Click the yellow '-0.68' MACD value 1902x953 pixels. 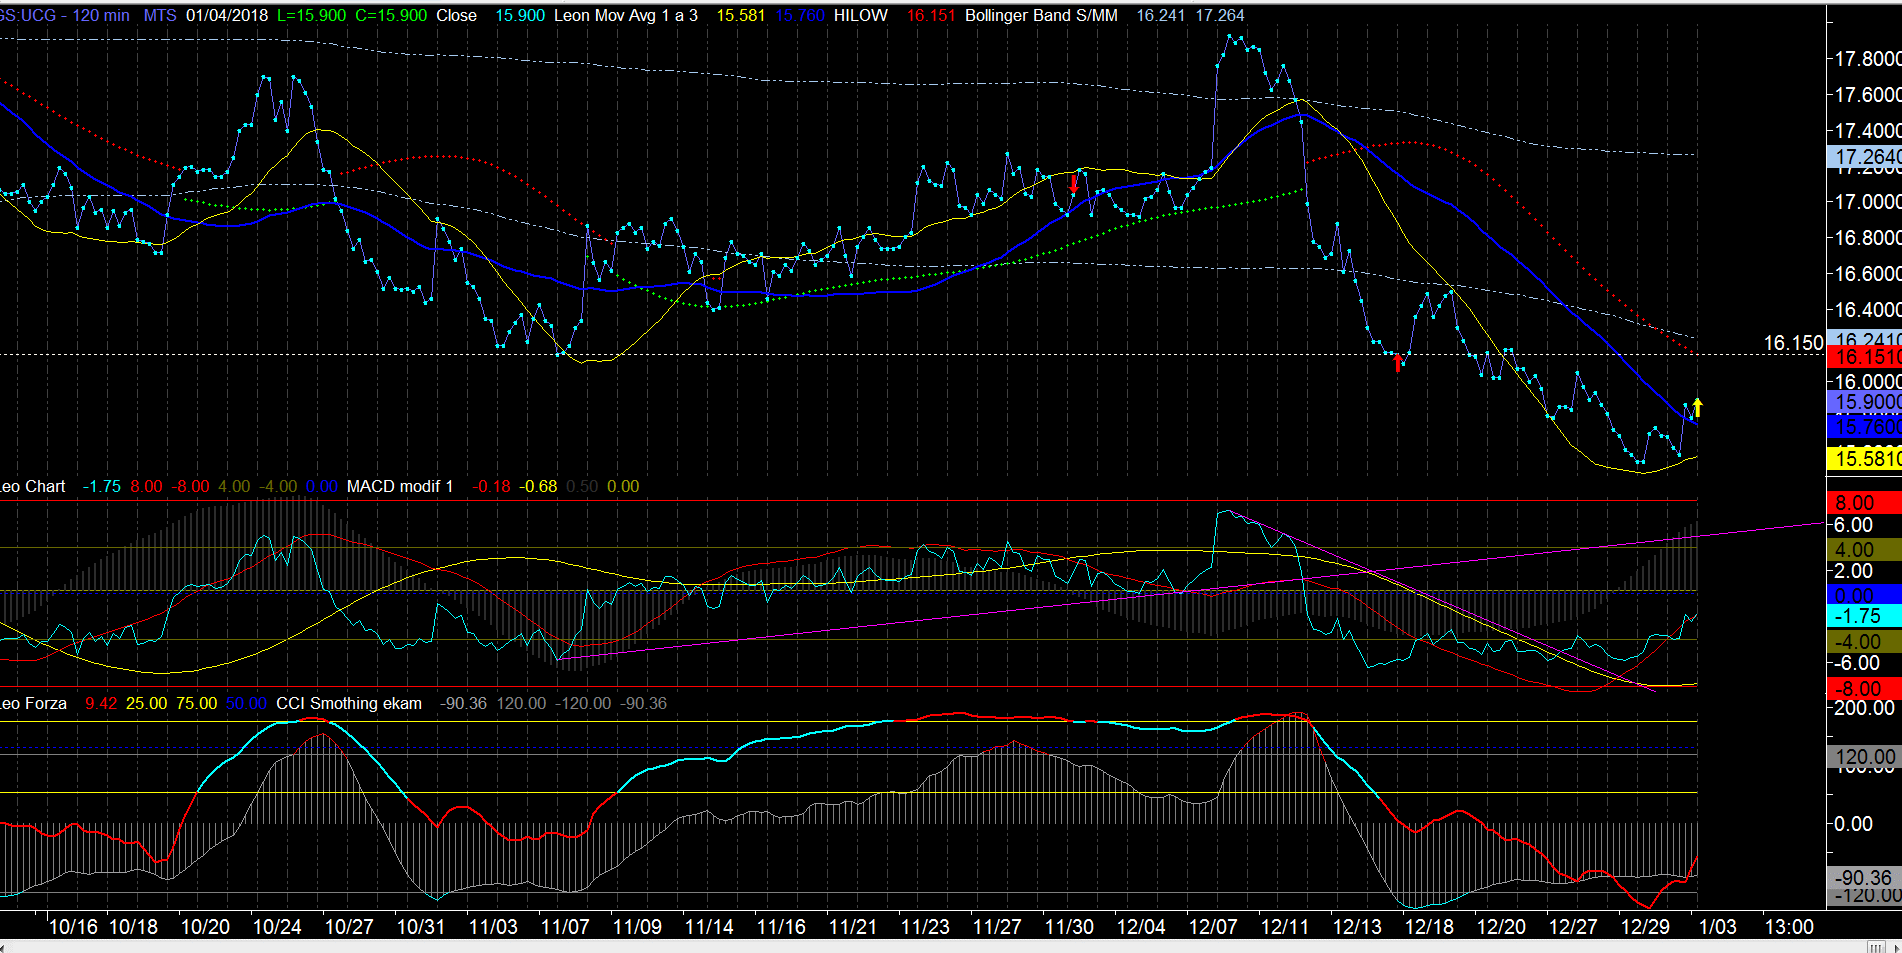tap(540, 486)
